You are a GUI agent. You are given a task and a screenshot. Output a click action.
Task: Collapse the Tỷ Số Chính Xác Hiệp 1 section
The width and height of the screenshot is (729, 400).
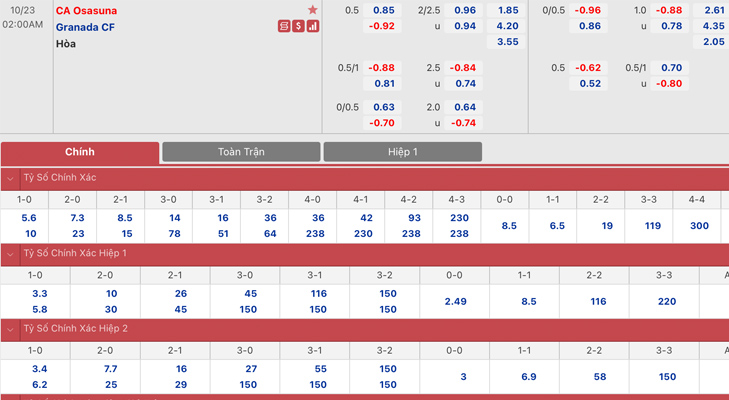10,253
